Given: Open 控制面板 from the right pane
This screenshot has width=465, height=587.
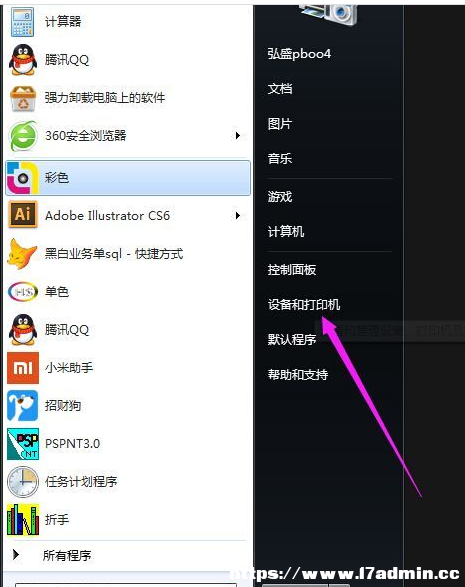Looking at the screenshot, I should (x=292, y=270).
